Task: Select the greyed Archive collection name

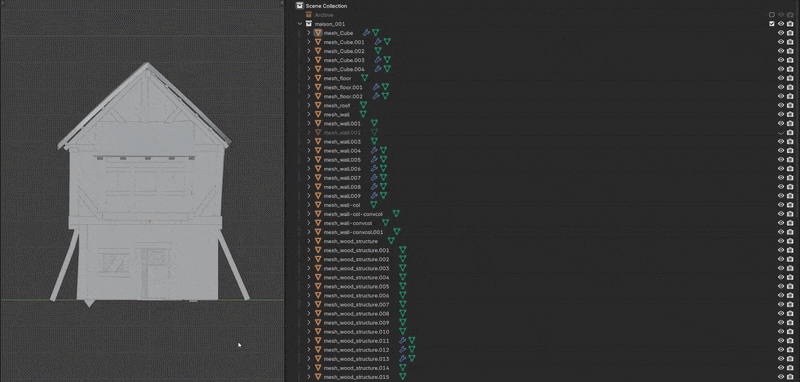Action: 324,15
